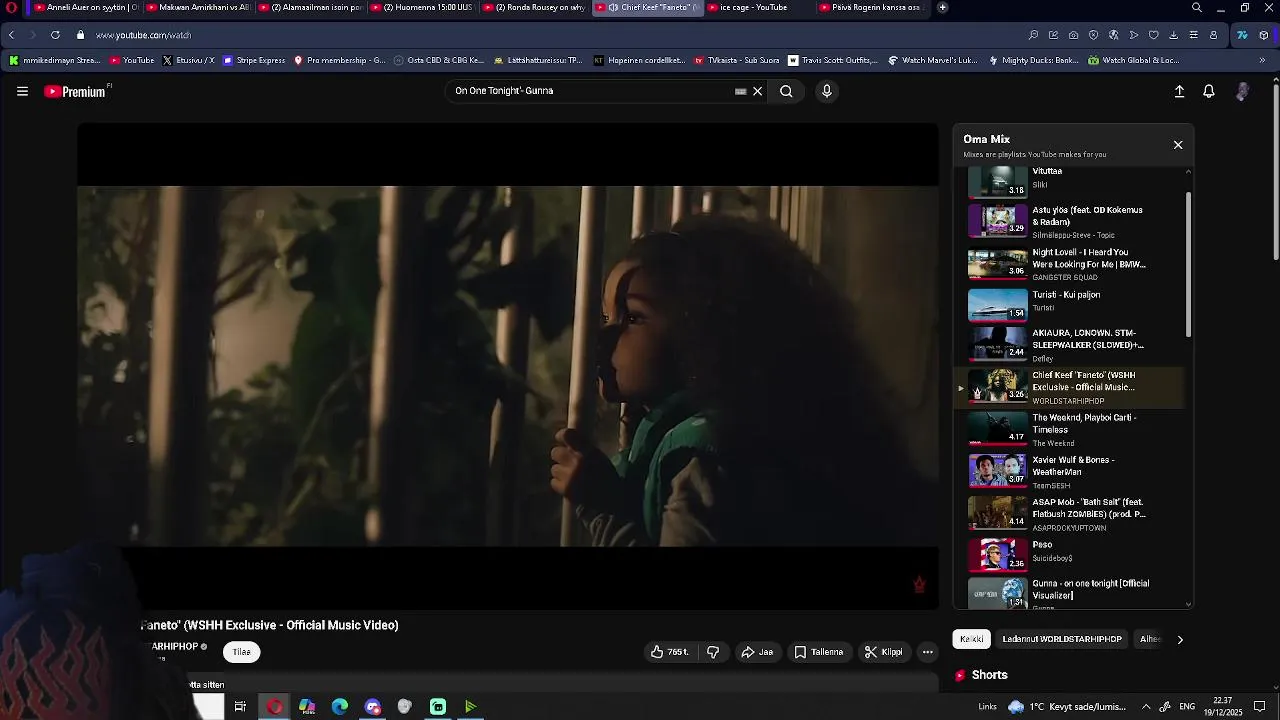Reload the page
1280x720 pixels.
pyautogui.click(x=55, y=35)
